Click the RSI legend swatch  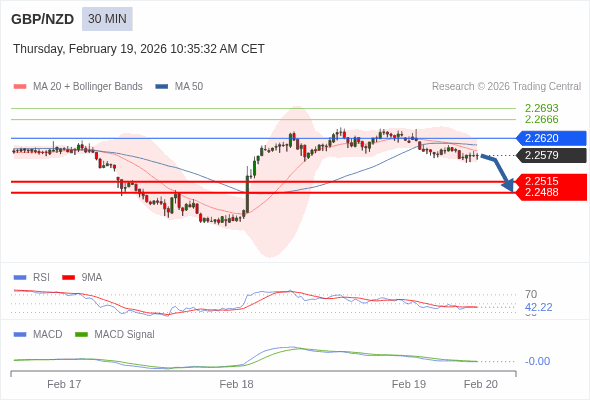coord(20,278)
